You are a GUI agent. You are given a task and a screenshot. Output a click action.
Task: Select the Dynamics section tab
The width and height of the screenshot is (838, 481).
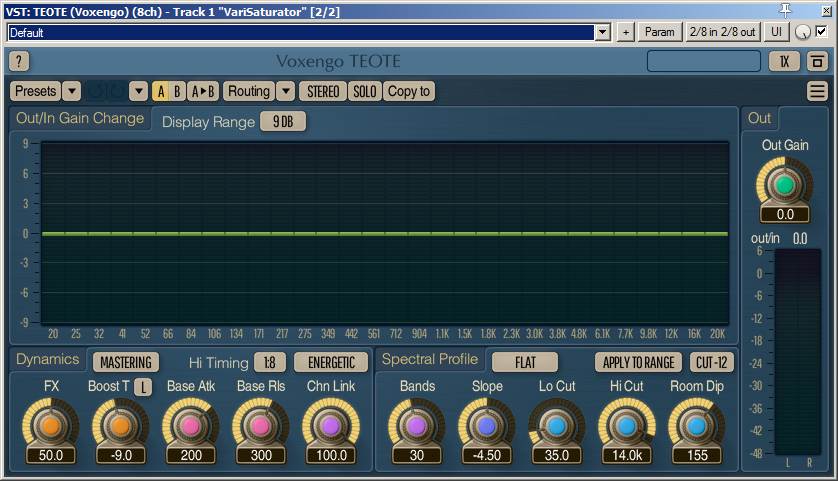click(x=48, y=359)
